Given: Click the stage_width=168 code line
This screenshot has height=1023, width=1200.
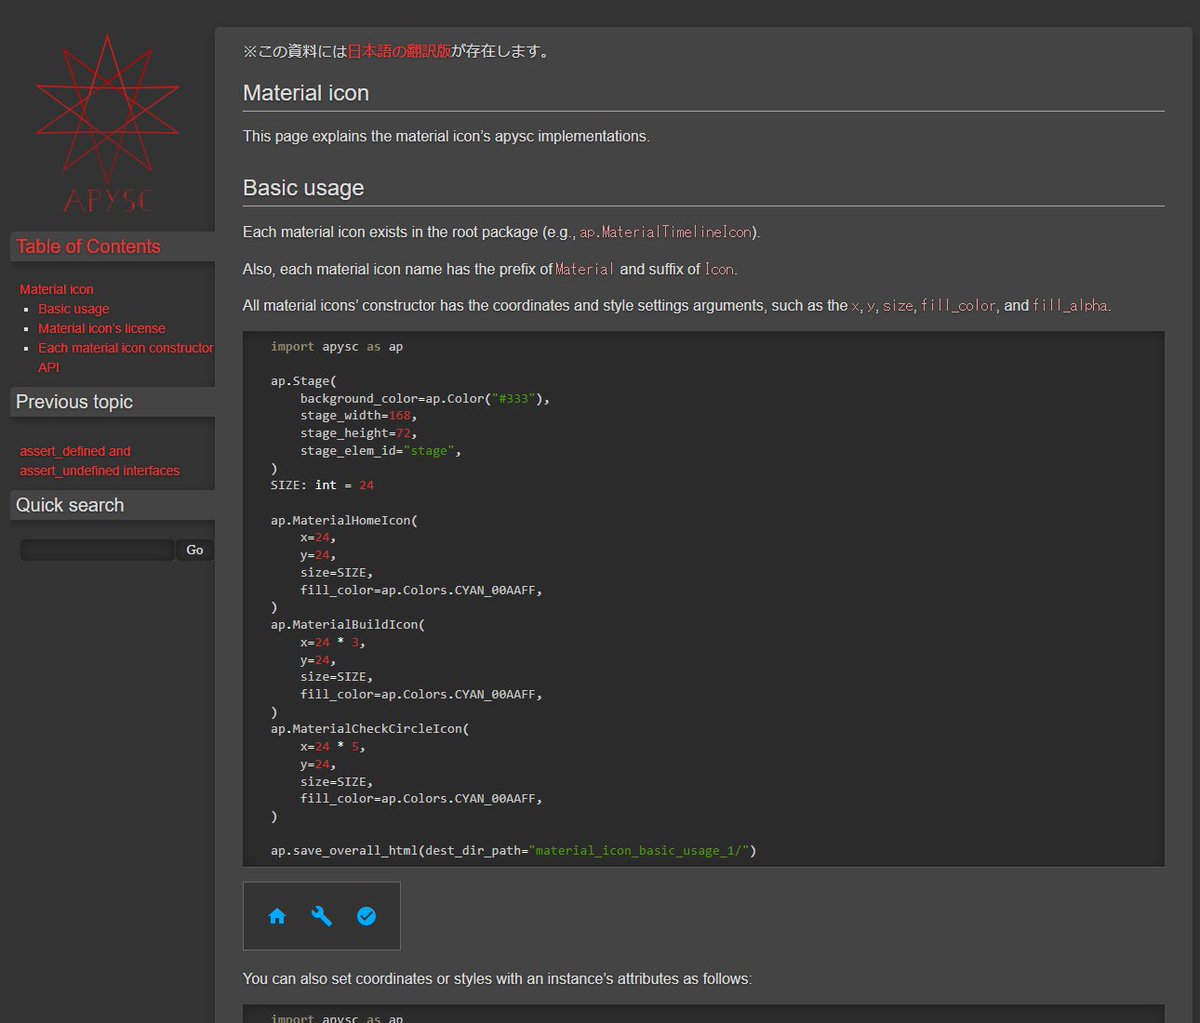Looking at the screenshot, I should [358, 415].
